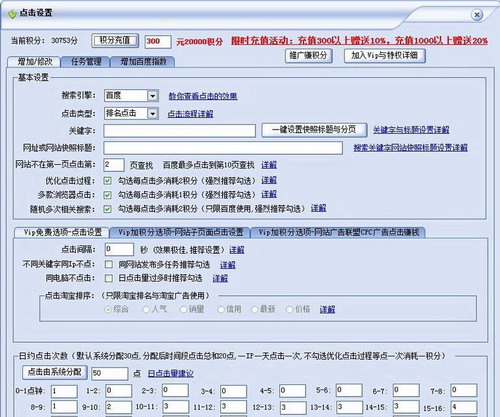500x417 pixels.
Task: Click the 4-5 hour clicks field
Action: [293, 391]
